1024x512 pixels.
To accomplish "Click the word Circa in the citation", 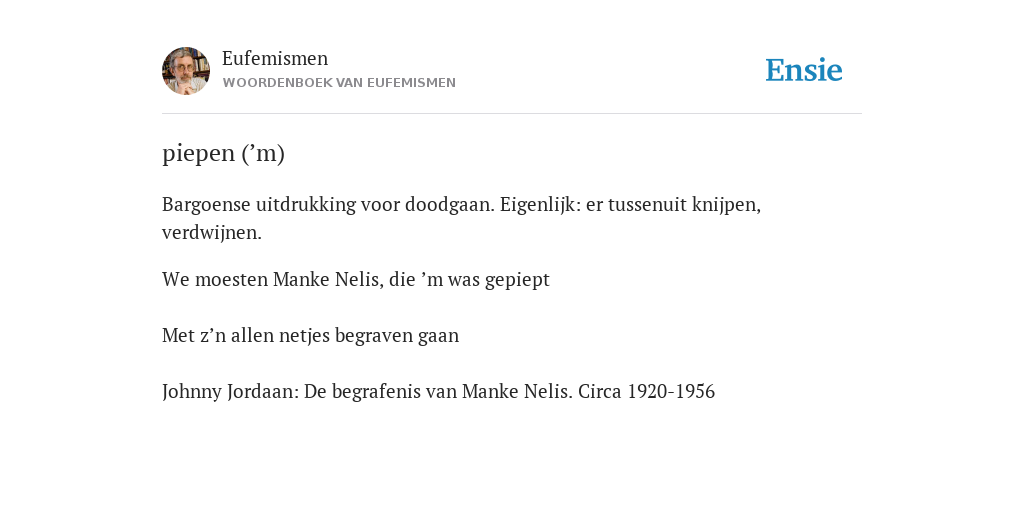I will tap(600, 392).
